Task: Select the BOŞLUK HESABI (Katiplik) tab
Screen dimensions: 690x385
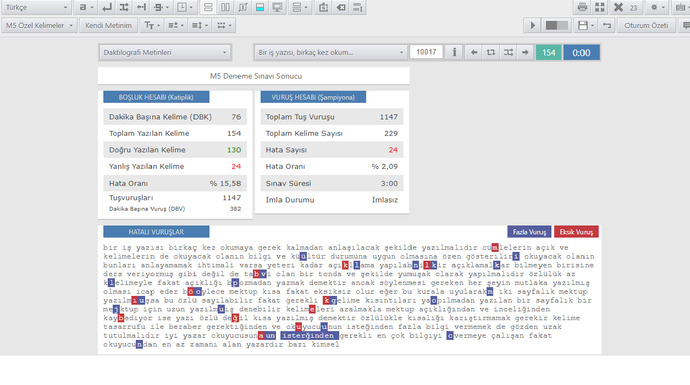Action: point(156,97)
